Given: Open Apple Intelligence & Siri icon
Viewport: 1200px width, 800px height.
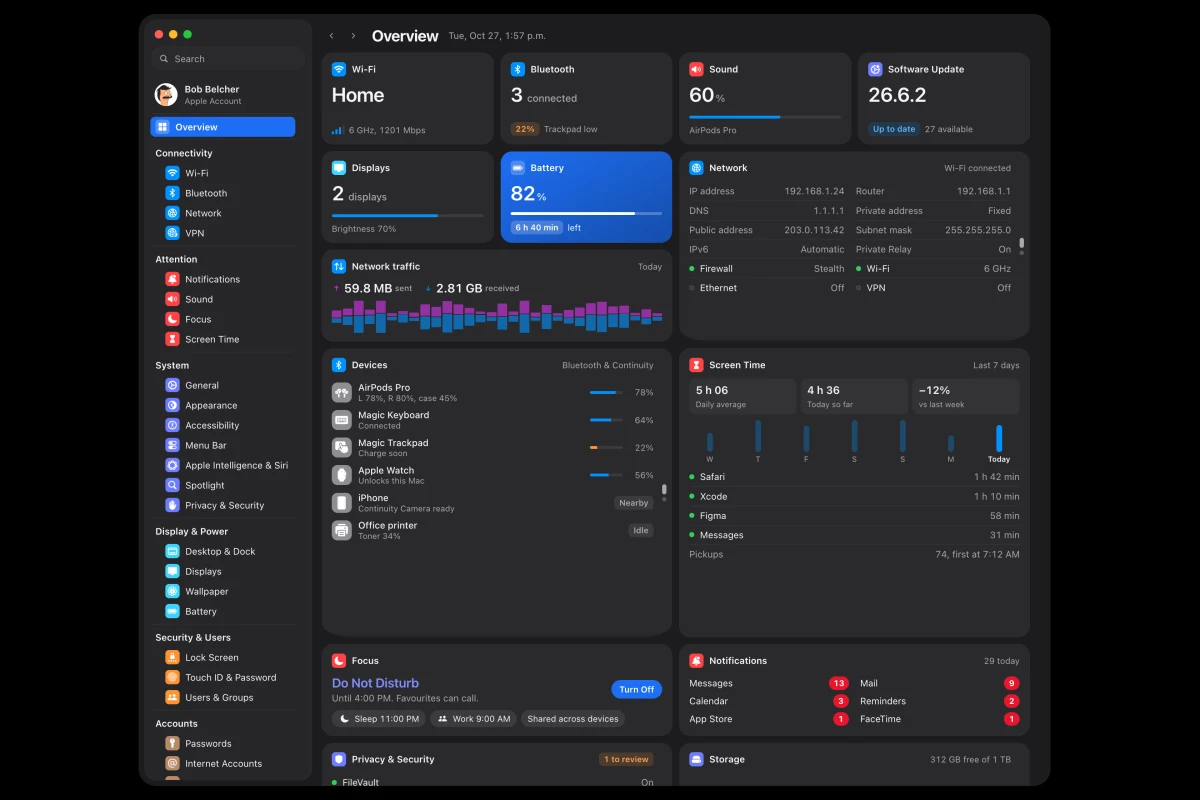Looking at the screenshot, I should 172,465.
